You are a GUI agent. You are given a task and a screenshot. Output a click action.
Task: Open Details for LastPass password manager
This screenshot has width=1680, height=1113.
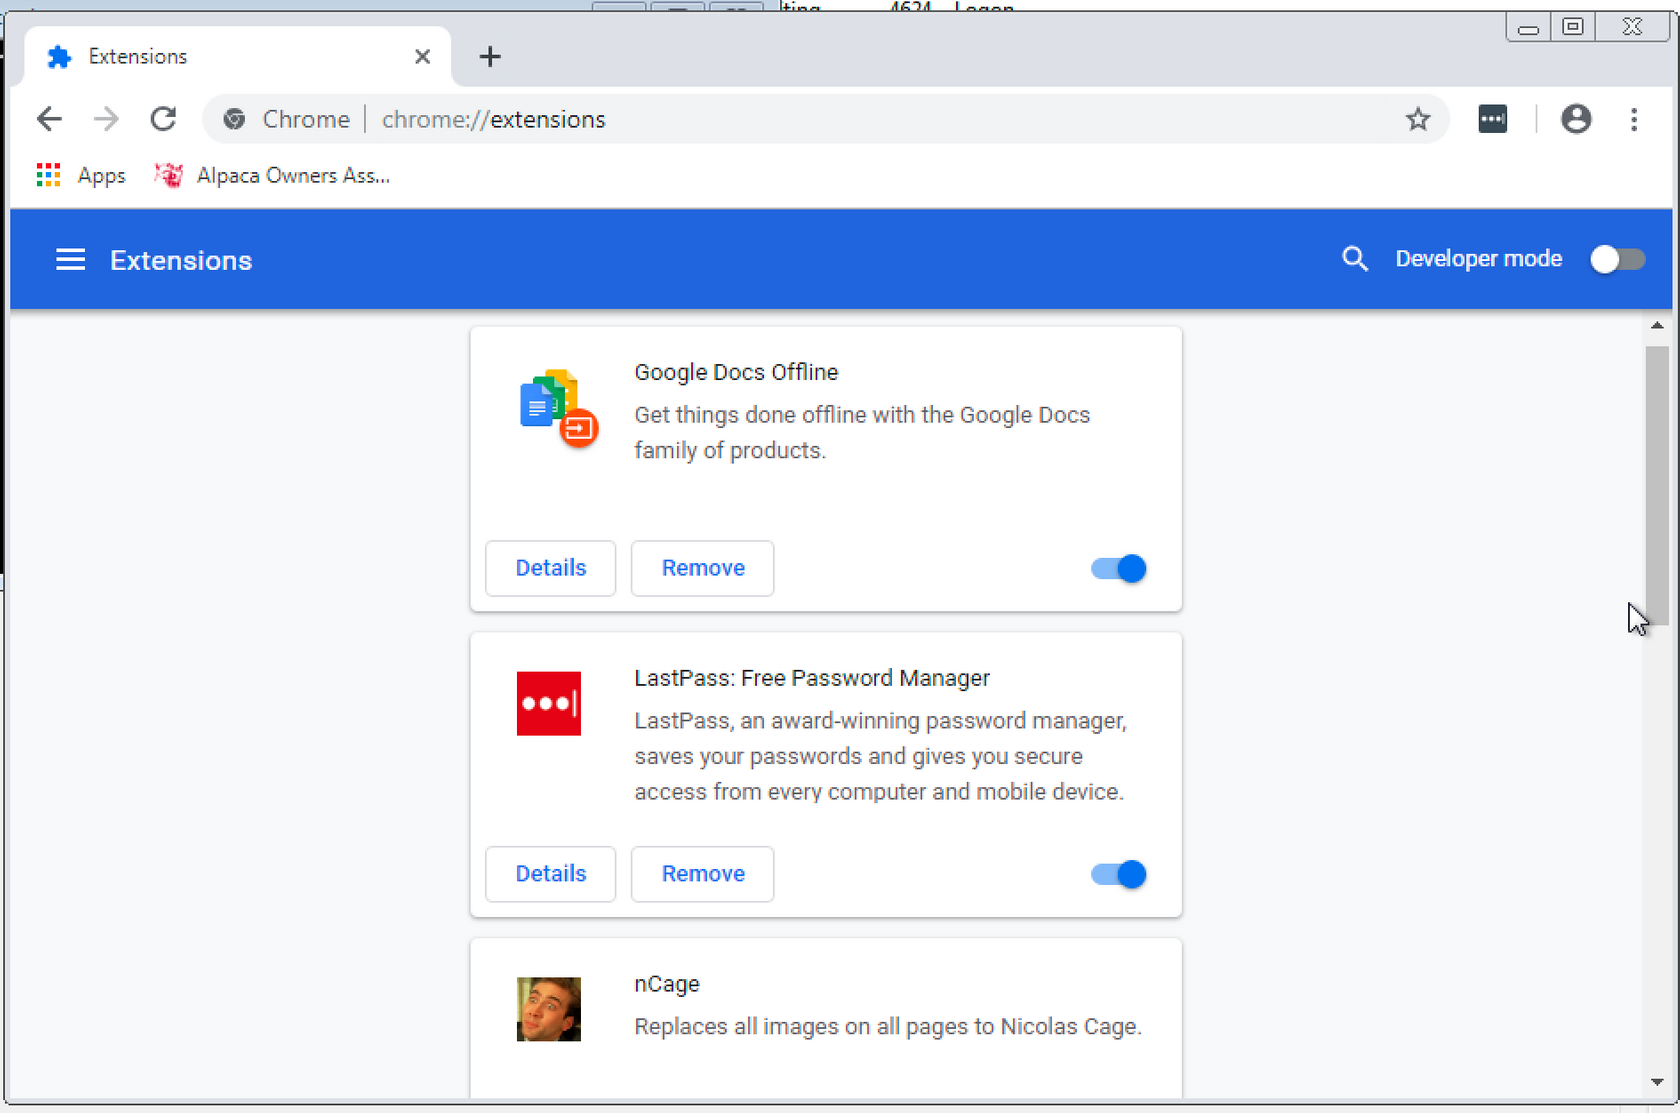[x=550, y=874]
